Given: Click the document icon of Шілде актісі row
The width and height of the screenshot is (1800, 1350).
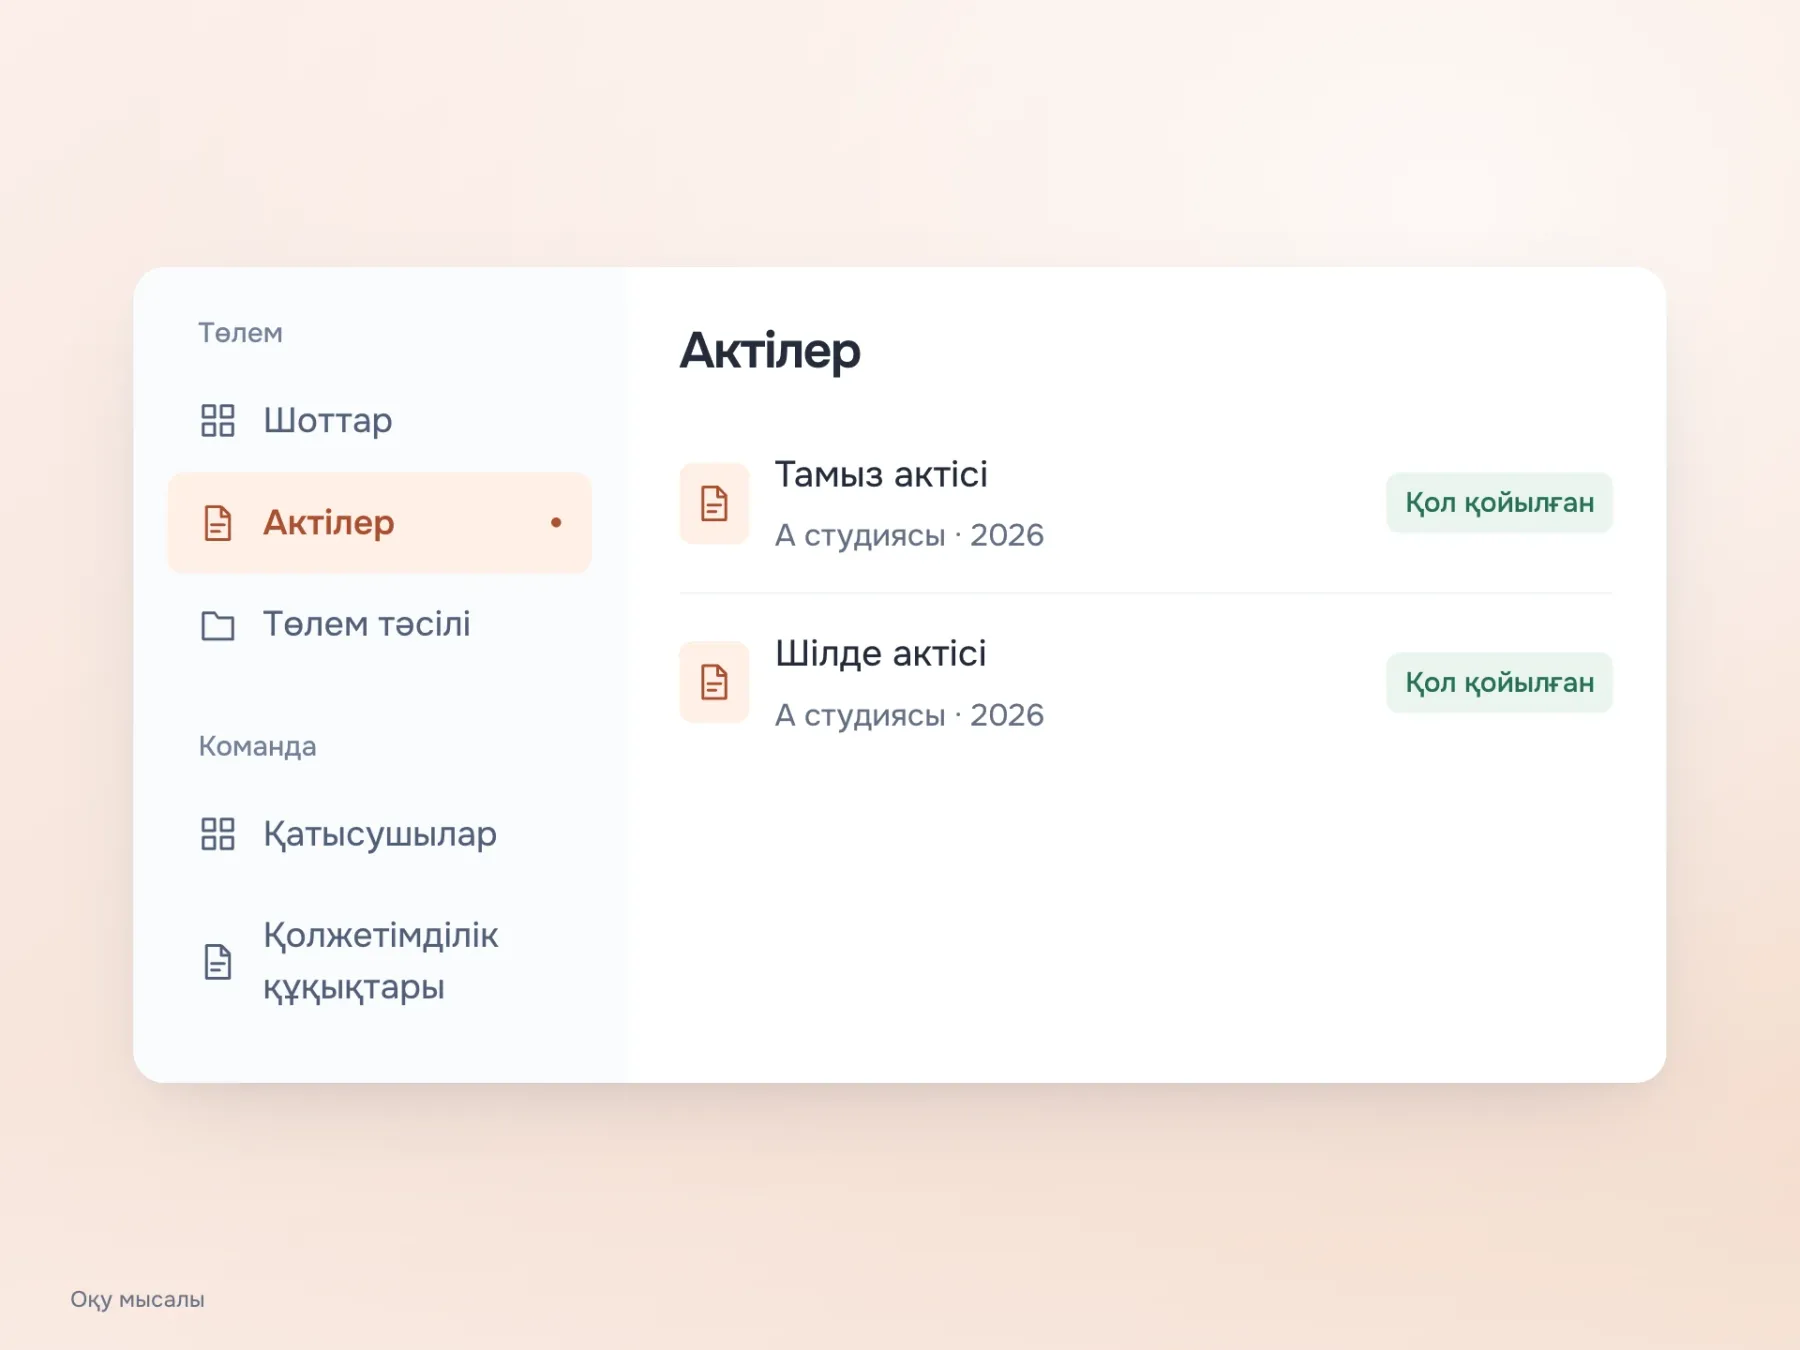Looking at the screenshot, I should tap(714, 682).
